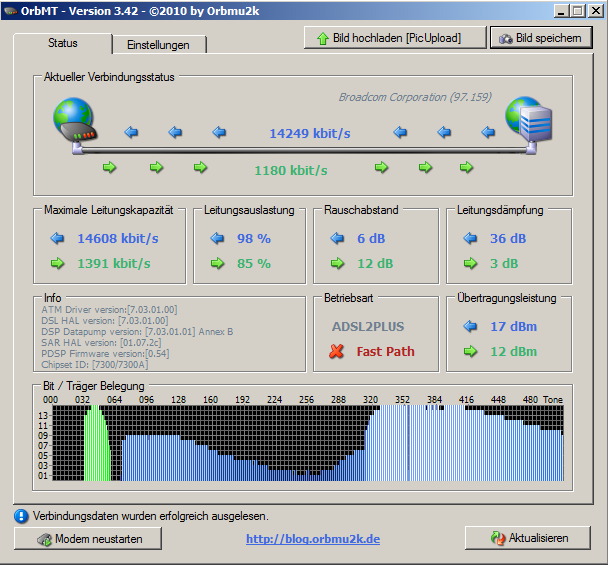Click the modem router globe icon
This screenshot has width=608, height=565.
click(x=73, y=122)
